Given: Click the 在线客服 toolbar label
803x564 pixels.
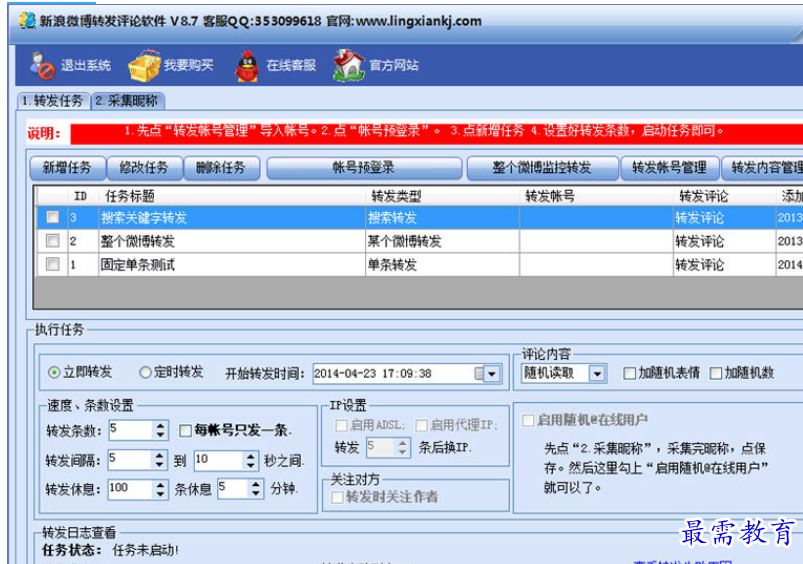Looking at the screenshot, I should [291, 65].
